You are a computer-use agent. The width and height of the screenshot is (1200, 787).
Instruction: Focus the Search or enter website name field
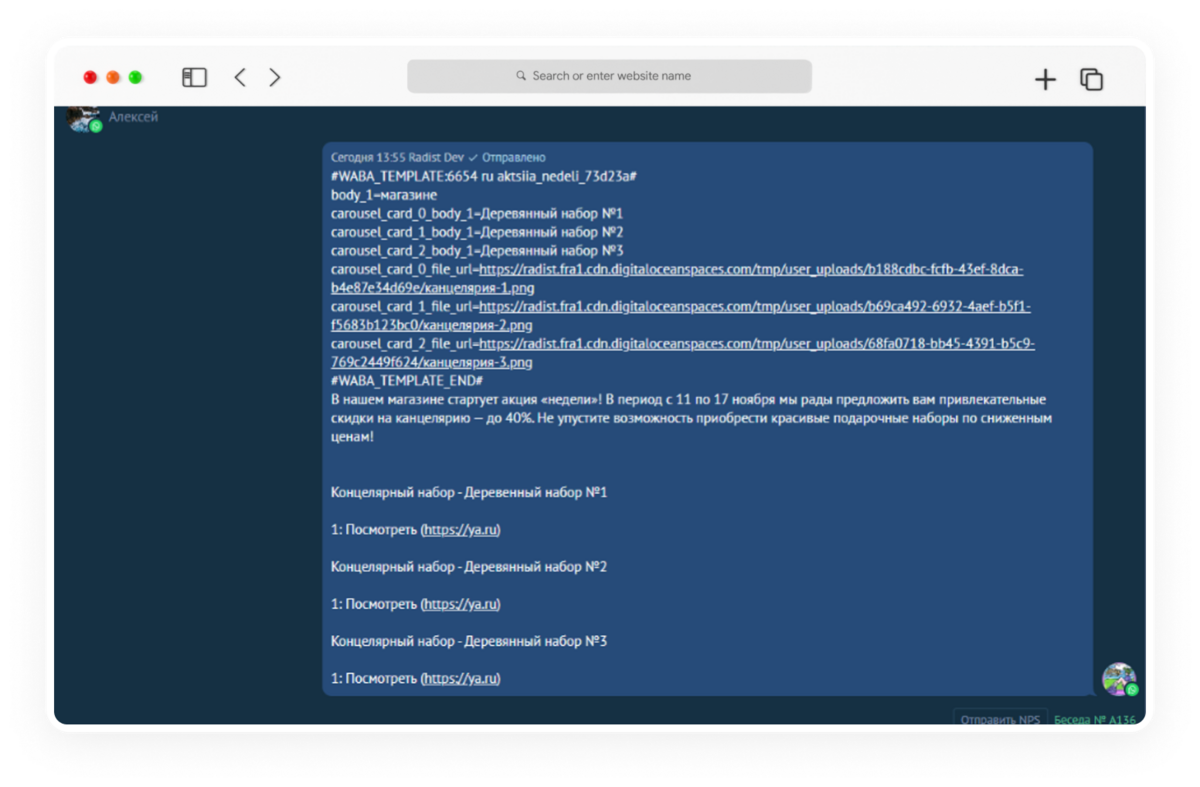point(609,76)
